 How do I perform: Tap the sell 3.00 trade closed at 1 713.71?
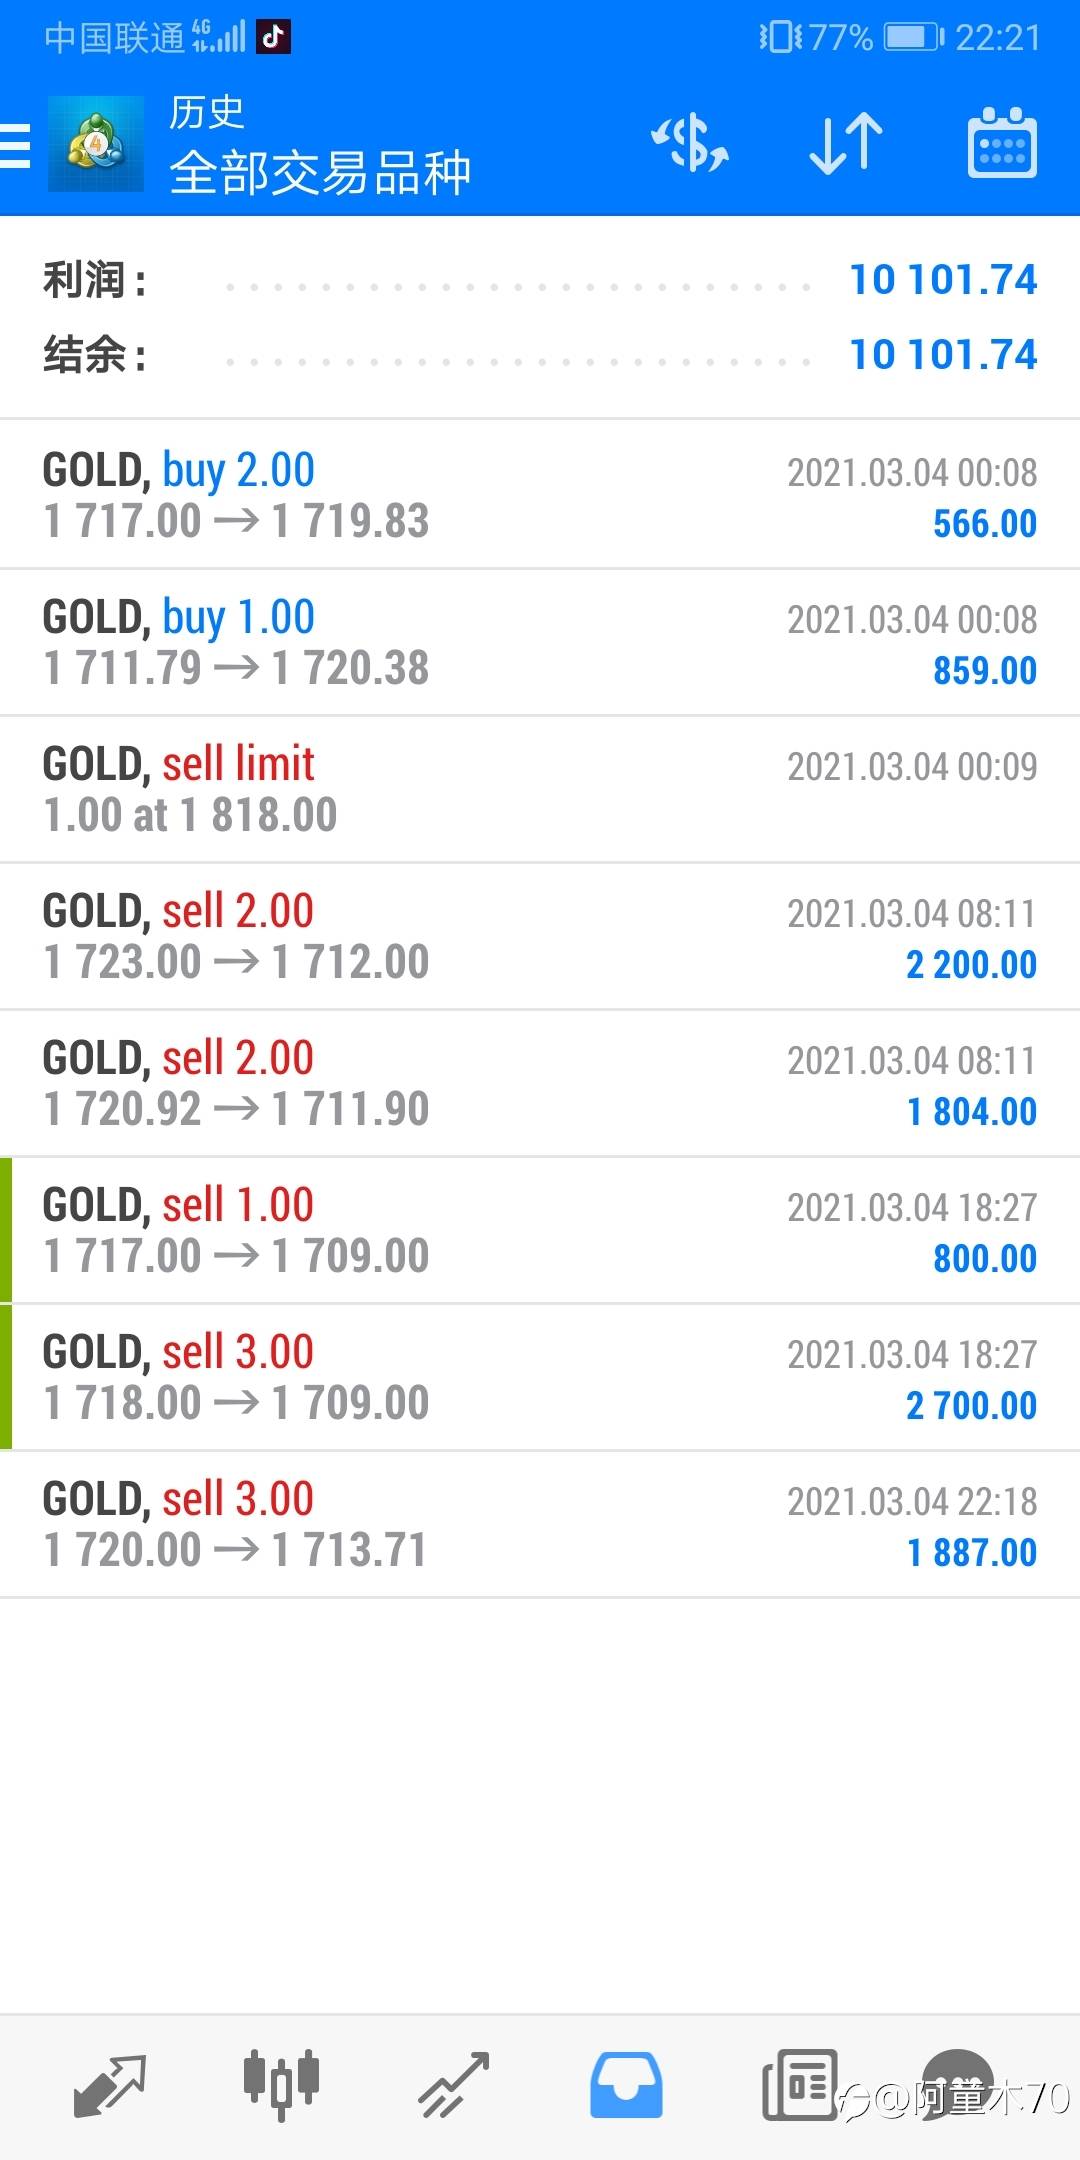540,1524
